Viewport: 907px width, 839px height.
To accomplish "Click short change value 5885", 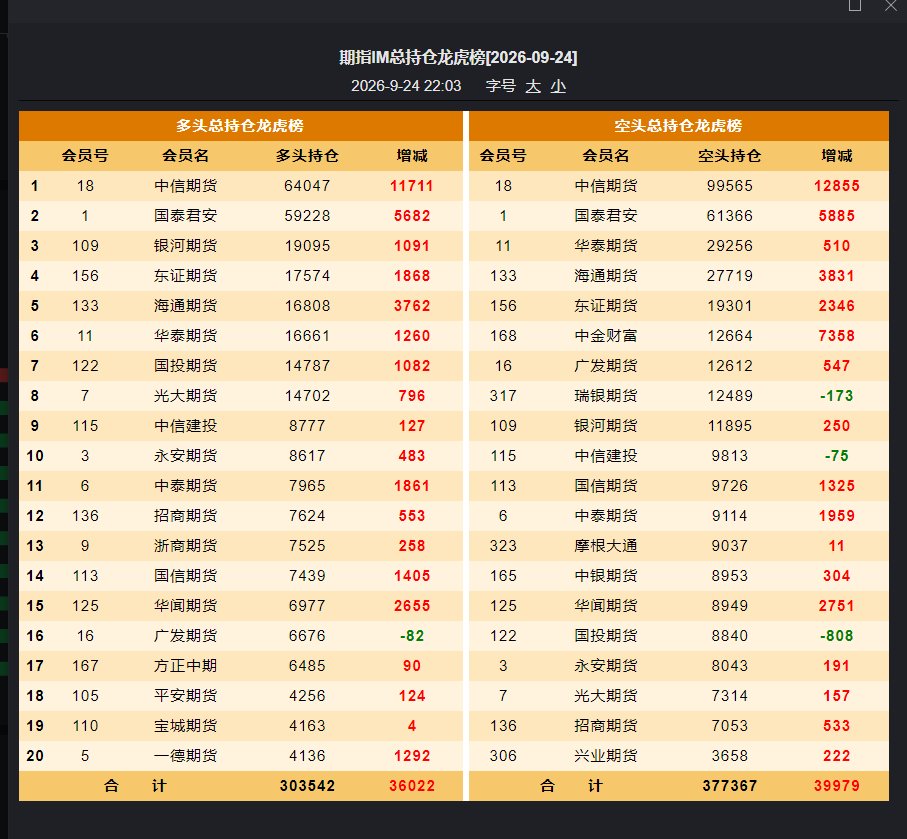I will pos(836,216).
